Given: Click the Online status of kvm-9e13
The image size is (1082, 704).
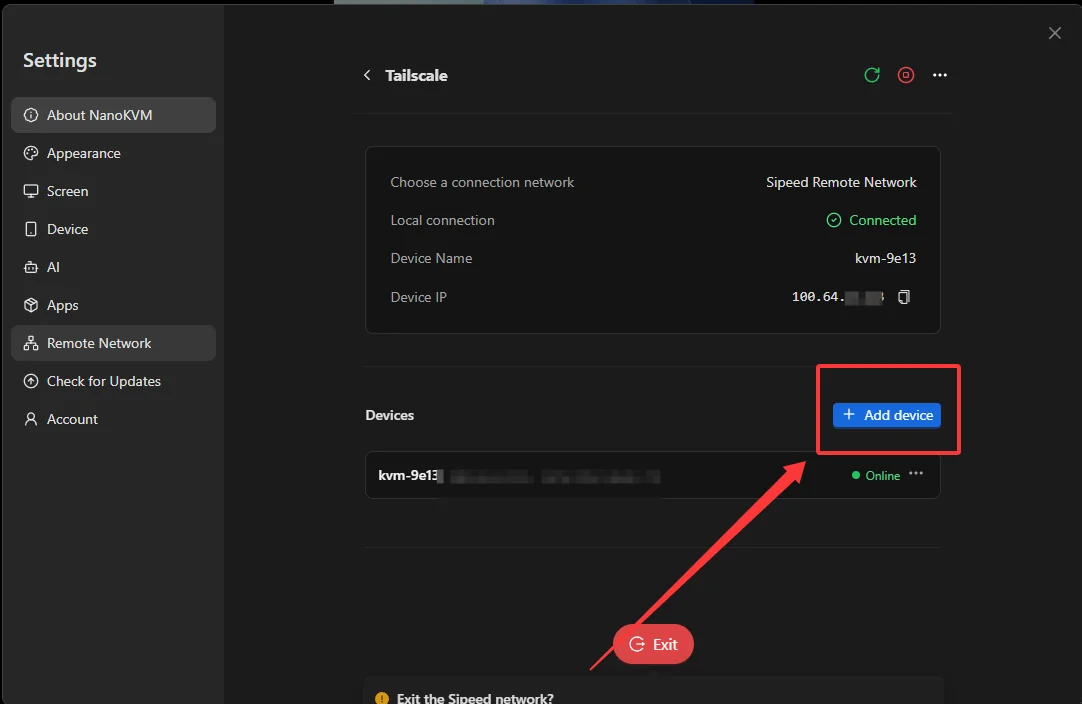Looking at the screenshot, I should click(x=876, y=476).
